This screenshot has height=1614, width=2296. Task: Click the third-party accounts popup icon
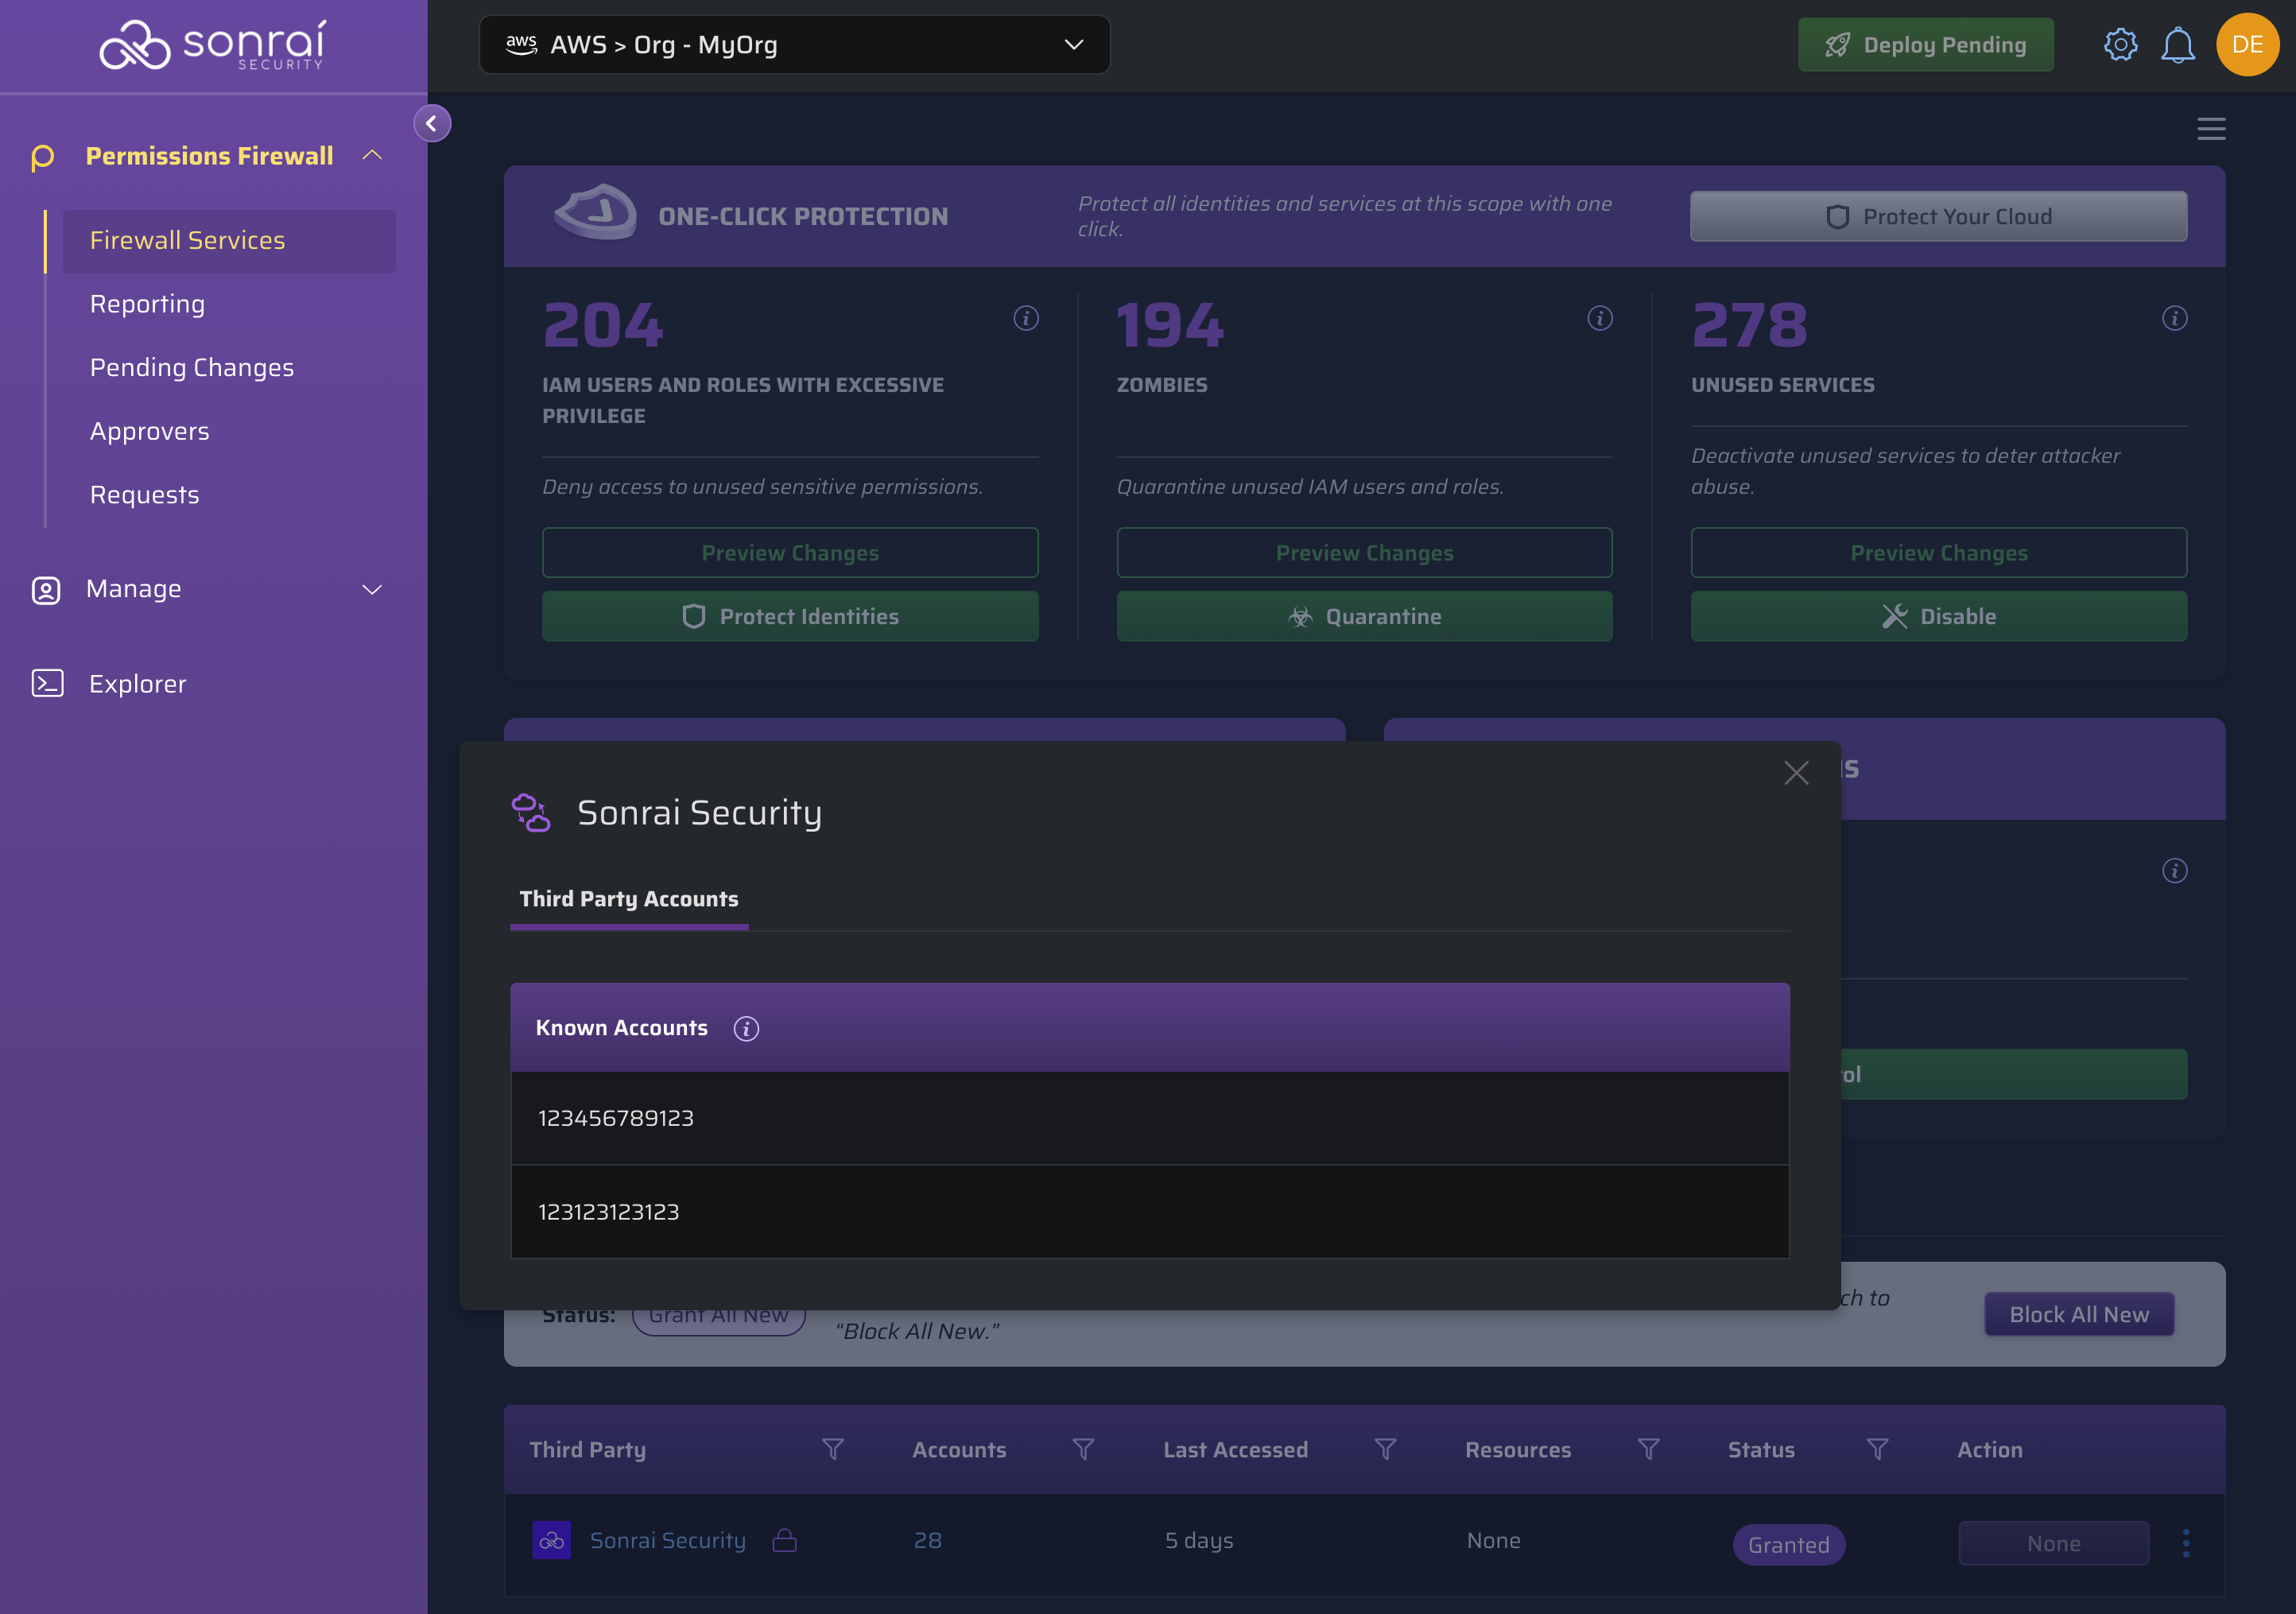click(x=531, y=812)
